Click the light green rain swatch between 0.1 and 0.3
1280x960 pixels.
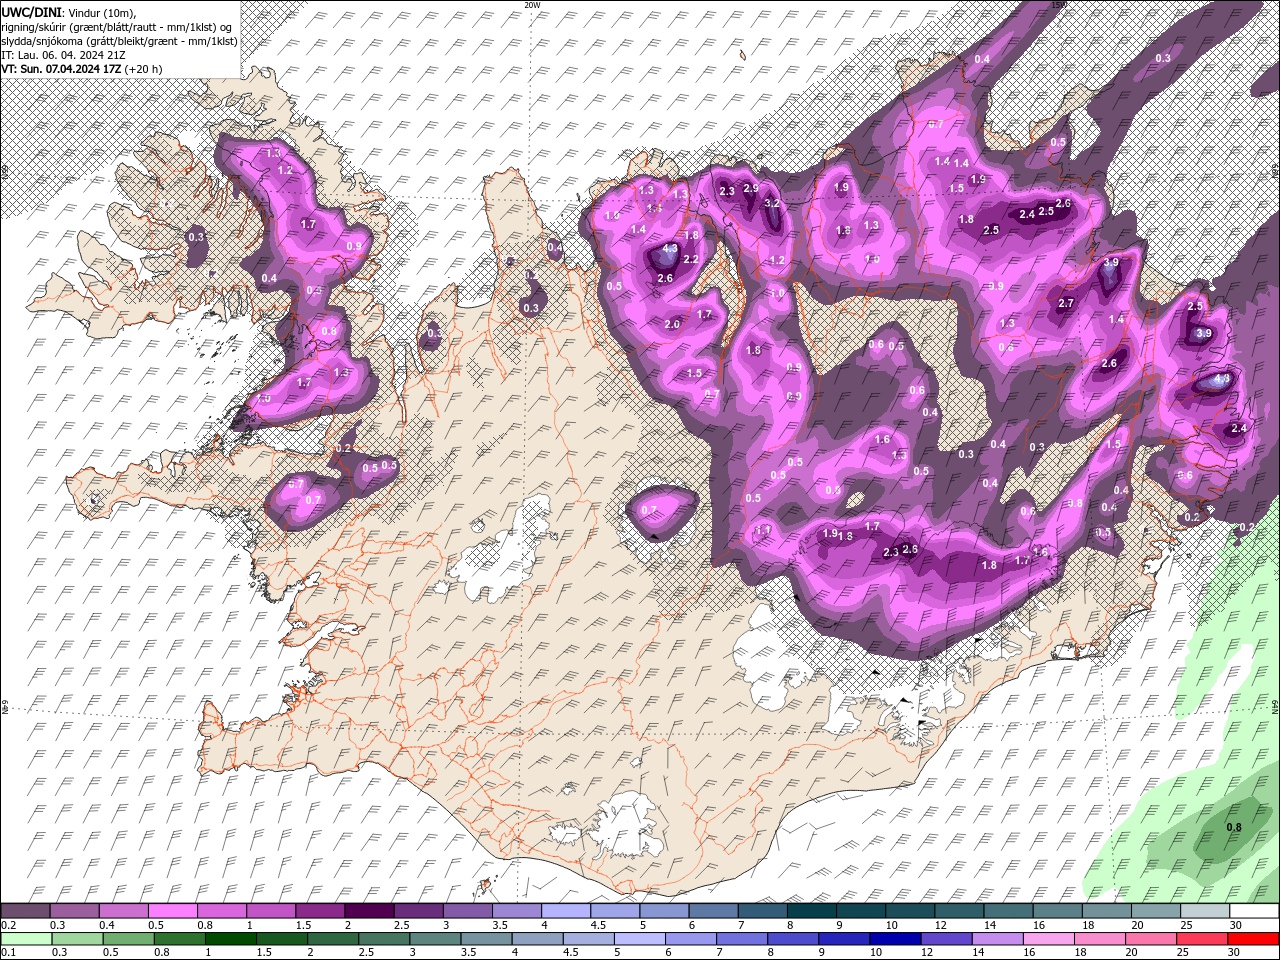click(x=25, y=939)
